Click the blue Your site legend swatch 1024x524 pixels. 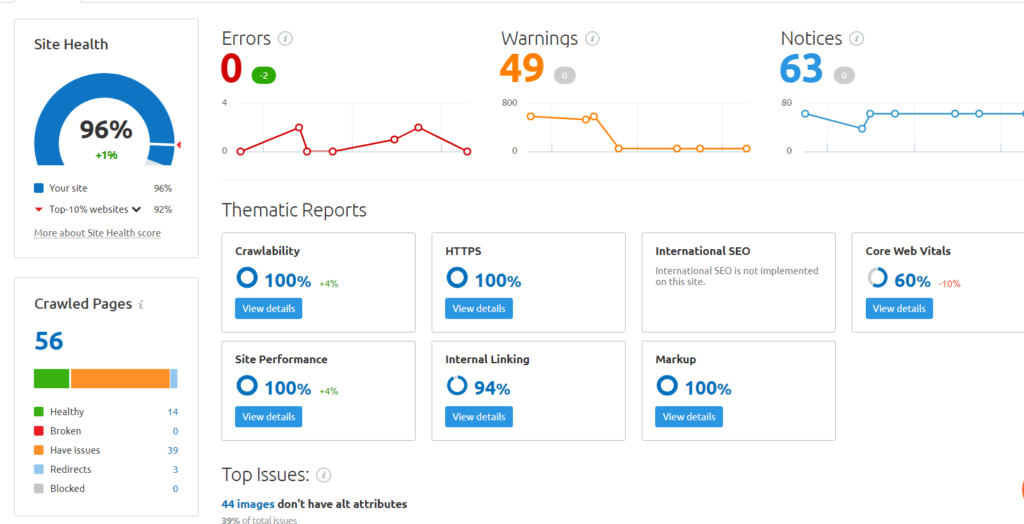click(x=39, y=188)
